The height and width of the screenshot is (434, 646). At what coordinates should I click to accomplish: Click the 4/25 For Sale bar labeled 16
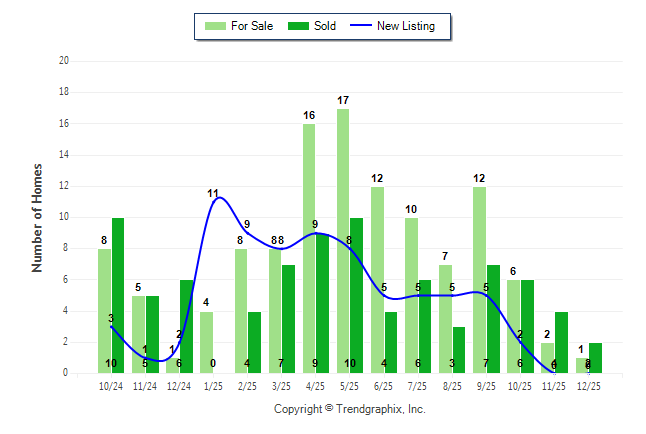tap(309, 248)
